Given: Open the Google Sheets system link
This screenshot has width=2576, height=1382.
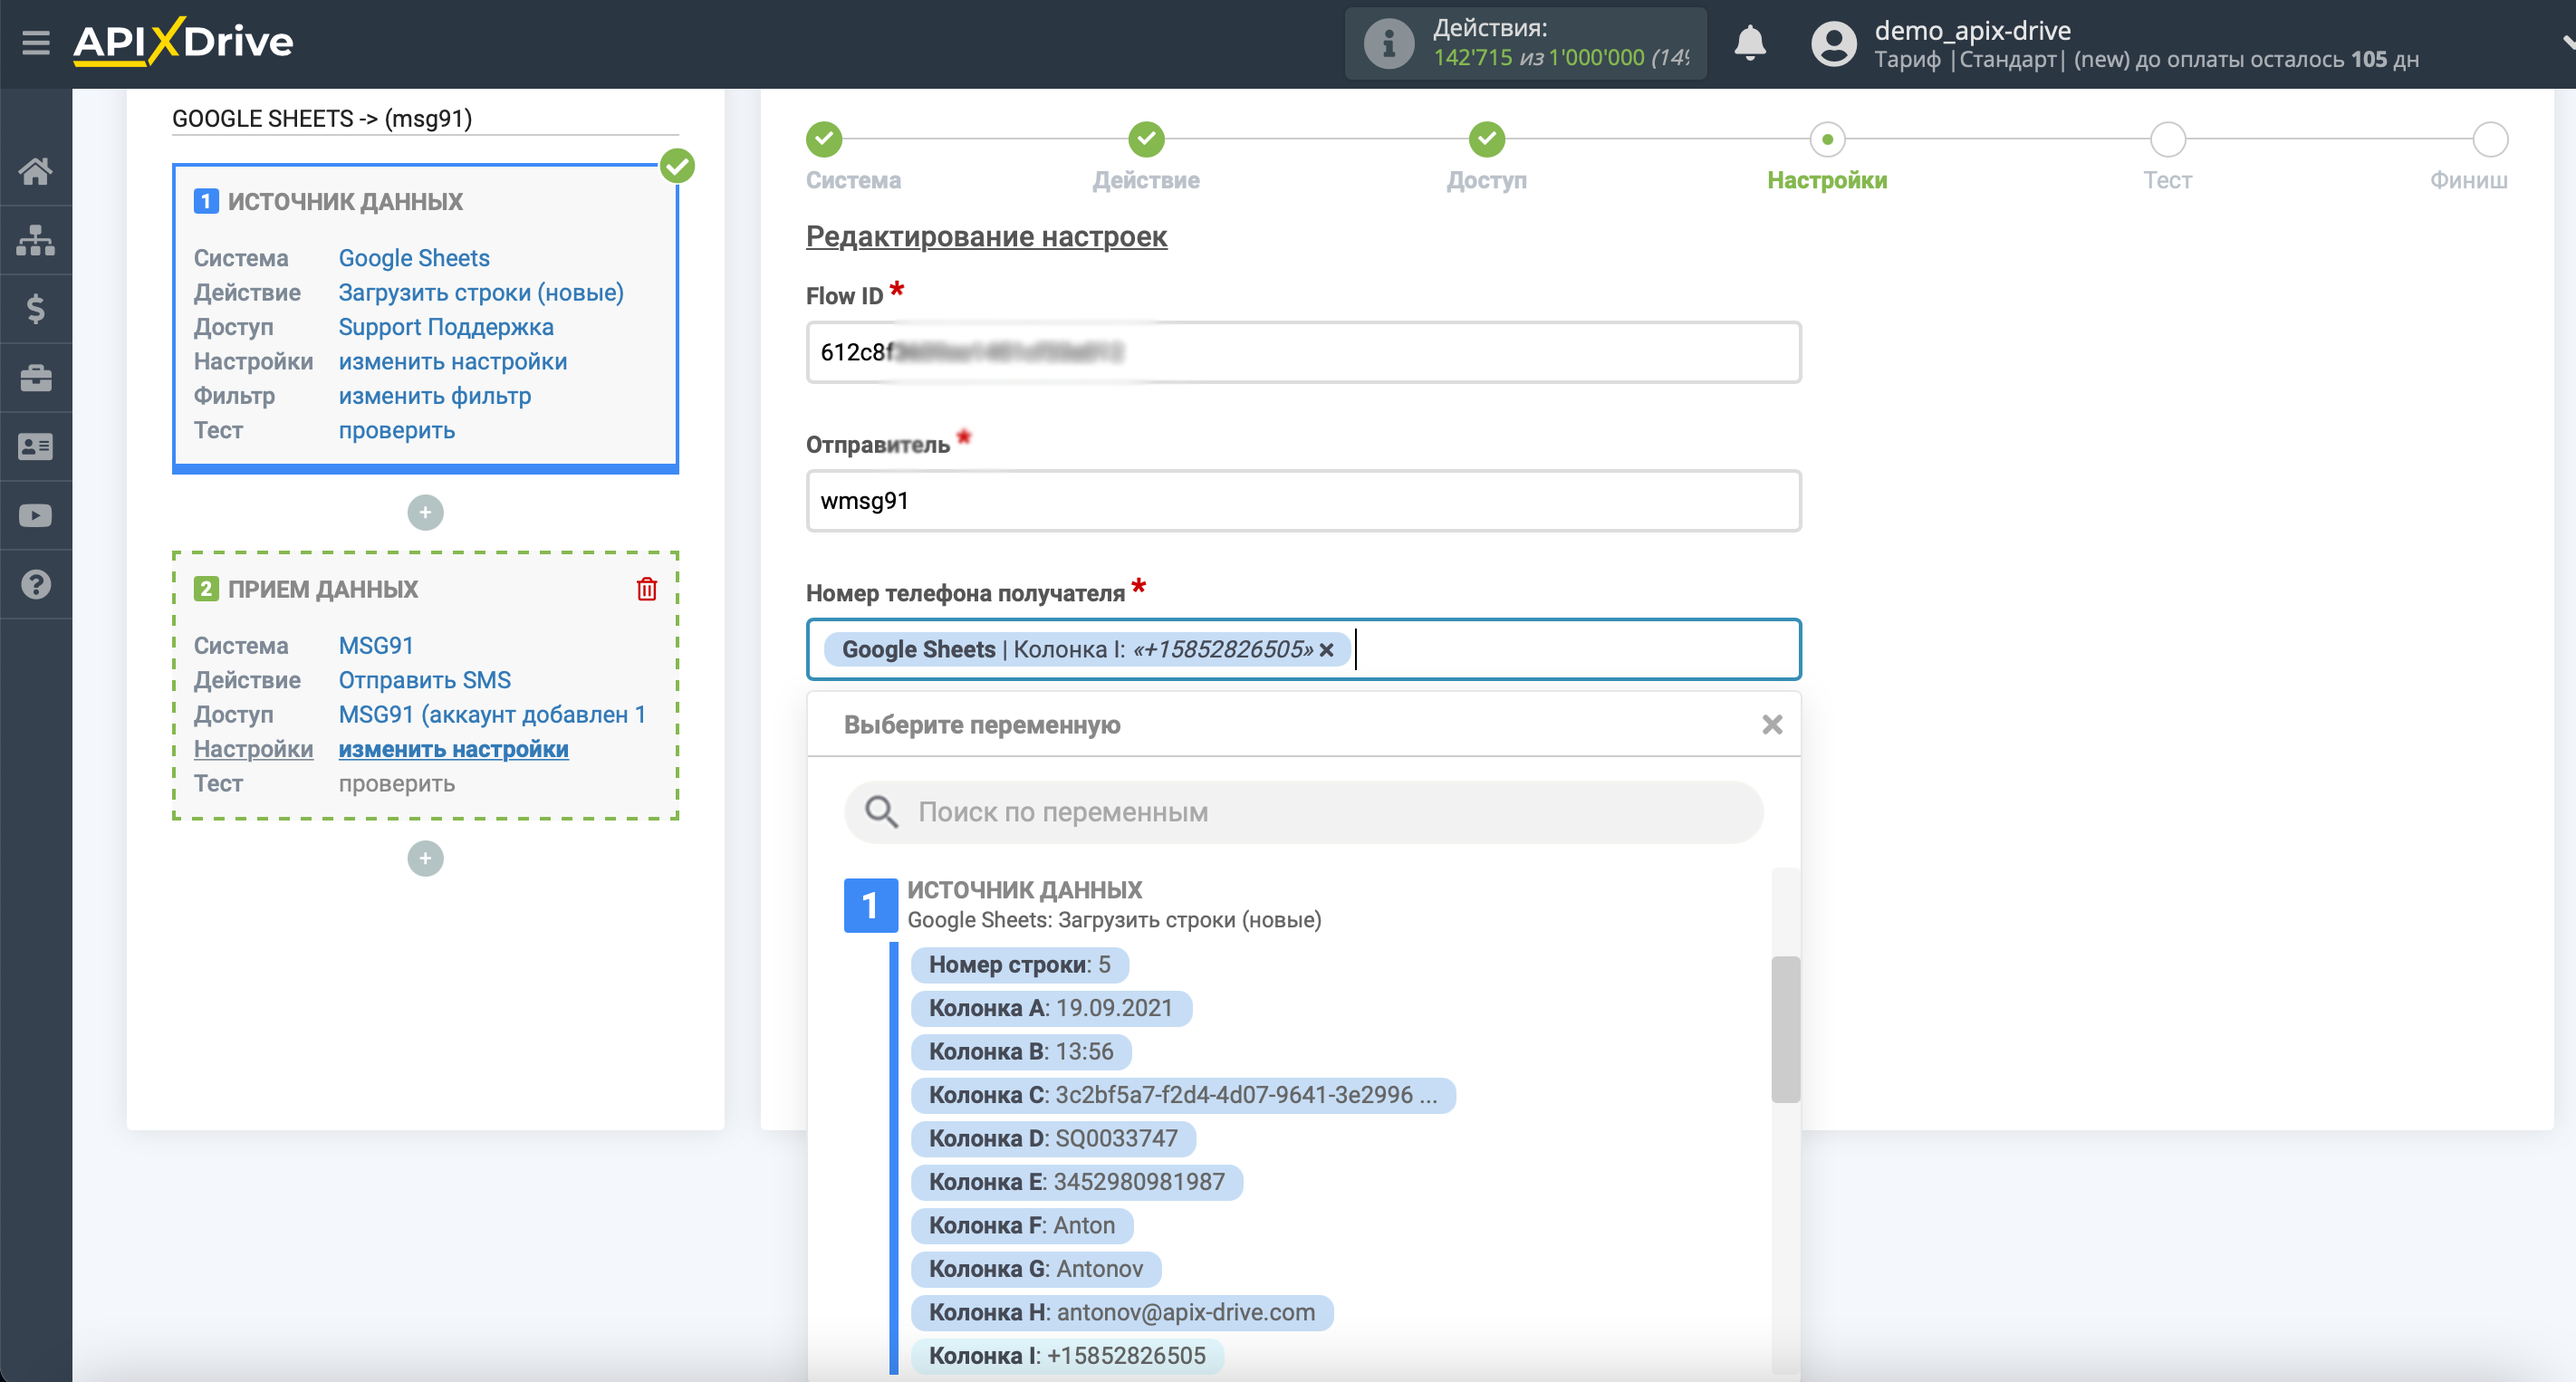Looking at the screenshot, I should (x=414, y=258).
